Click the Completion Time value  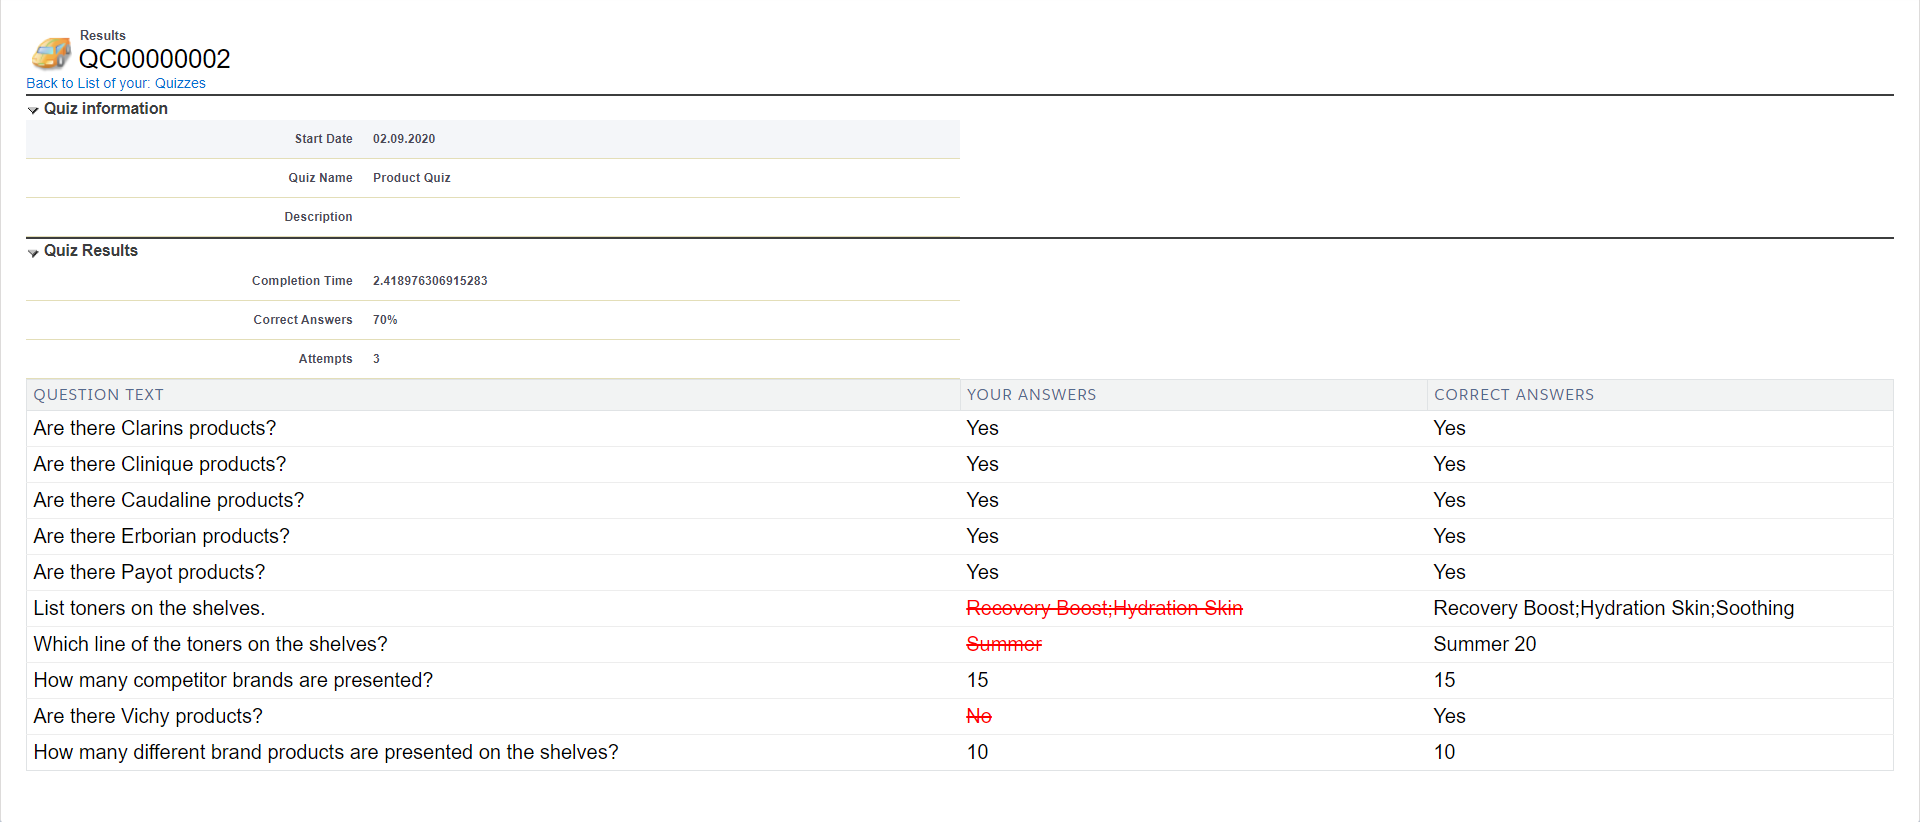pyautogui.click(x=430, y=281)
